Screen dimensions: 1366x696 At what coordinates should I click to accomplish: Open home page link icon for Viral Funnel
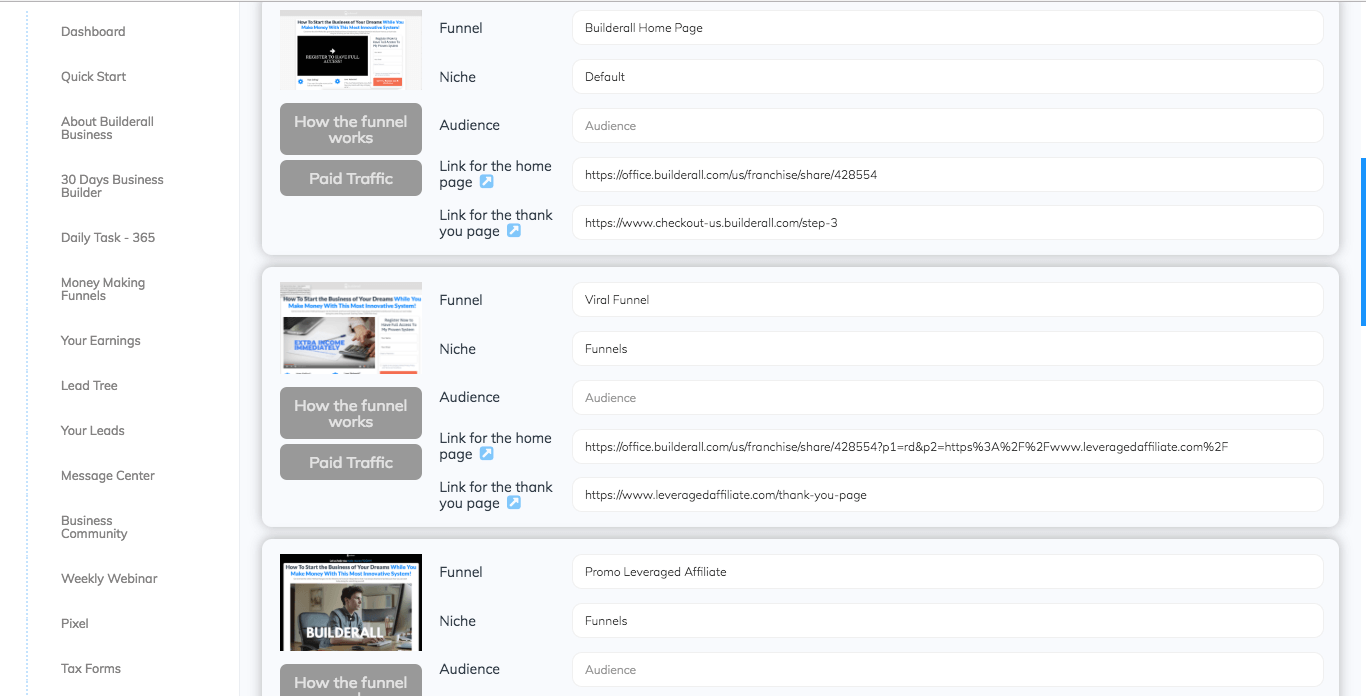click(x=487, y=454)
